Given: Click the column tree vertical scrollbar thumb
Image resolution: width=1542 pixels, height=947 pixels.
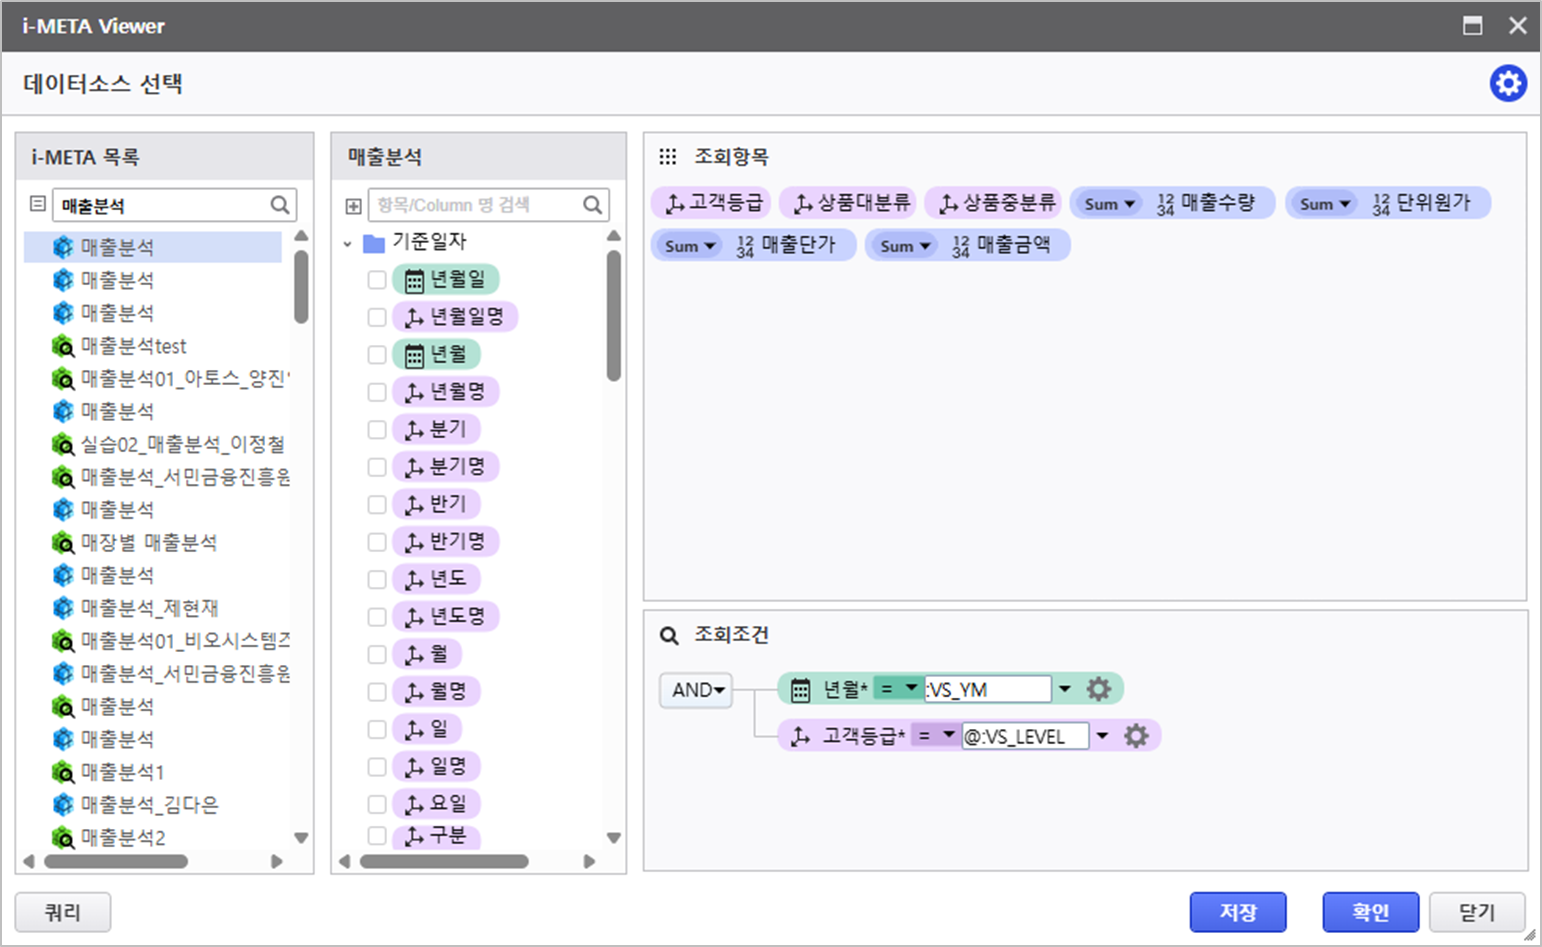Looking at the screenshot, I should point(614,315).
